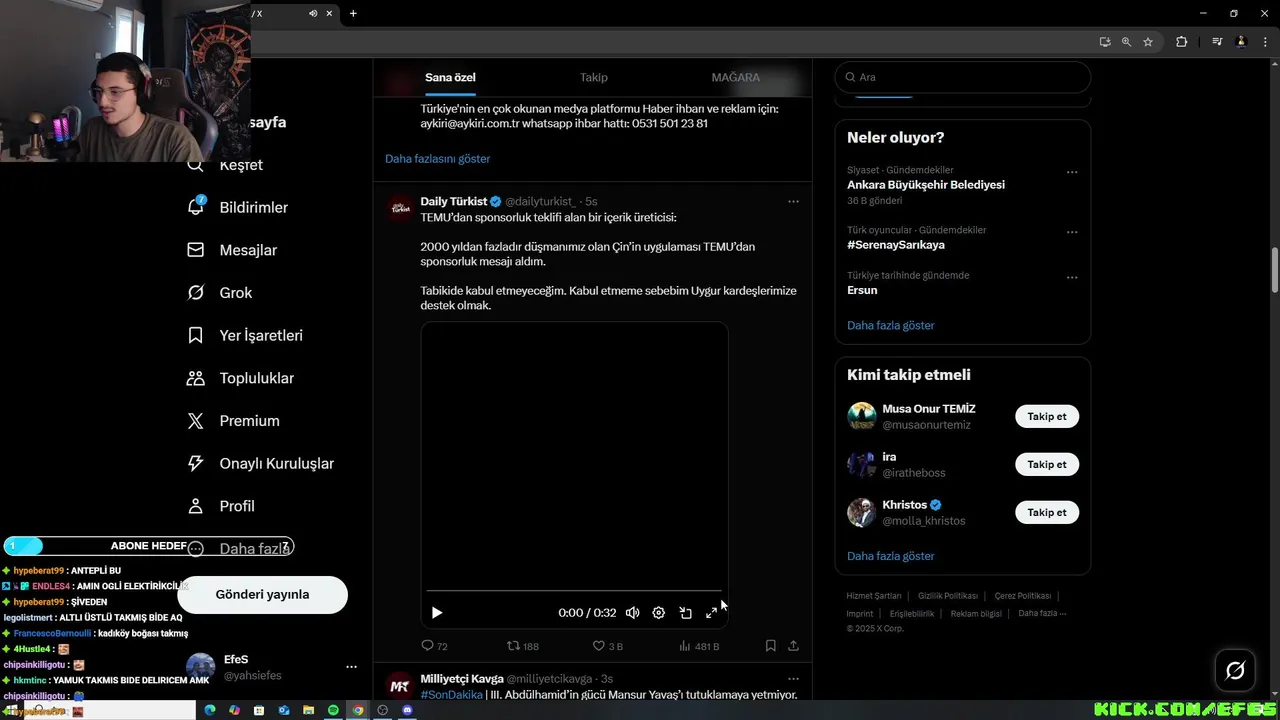
Task: Switch to the Sana özel tab
Action: coord(450,77)
